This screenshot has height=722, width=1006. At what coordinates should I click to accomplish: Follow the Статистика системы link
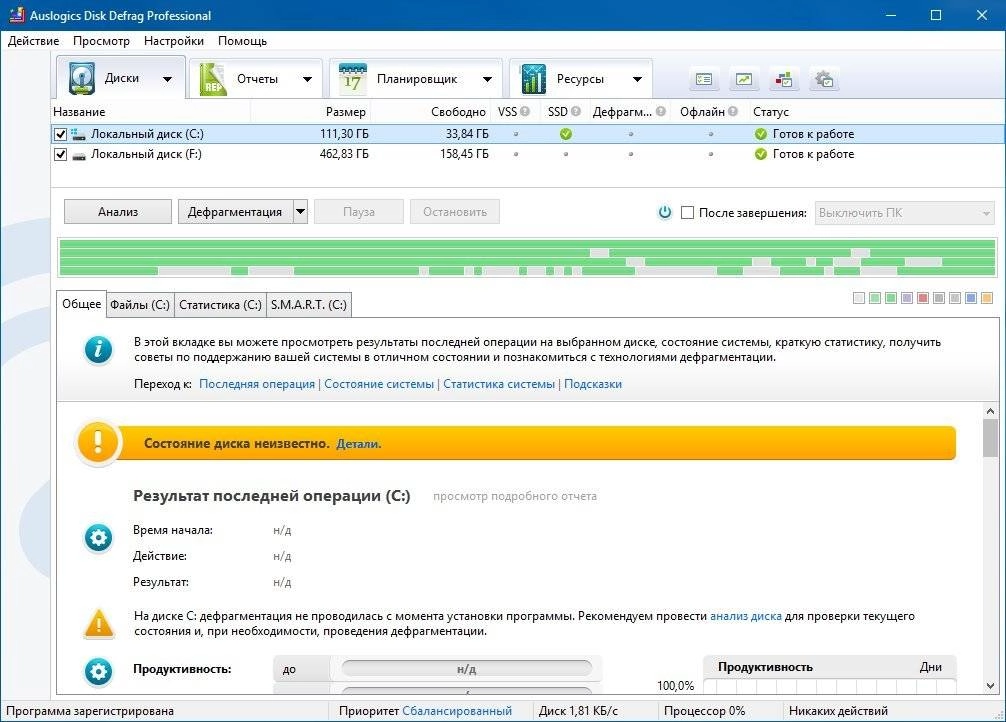pyautogui.click(x=499, y=384)
